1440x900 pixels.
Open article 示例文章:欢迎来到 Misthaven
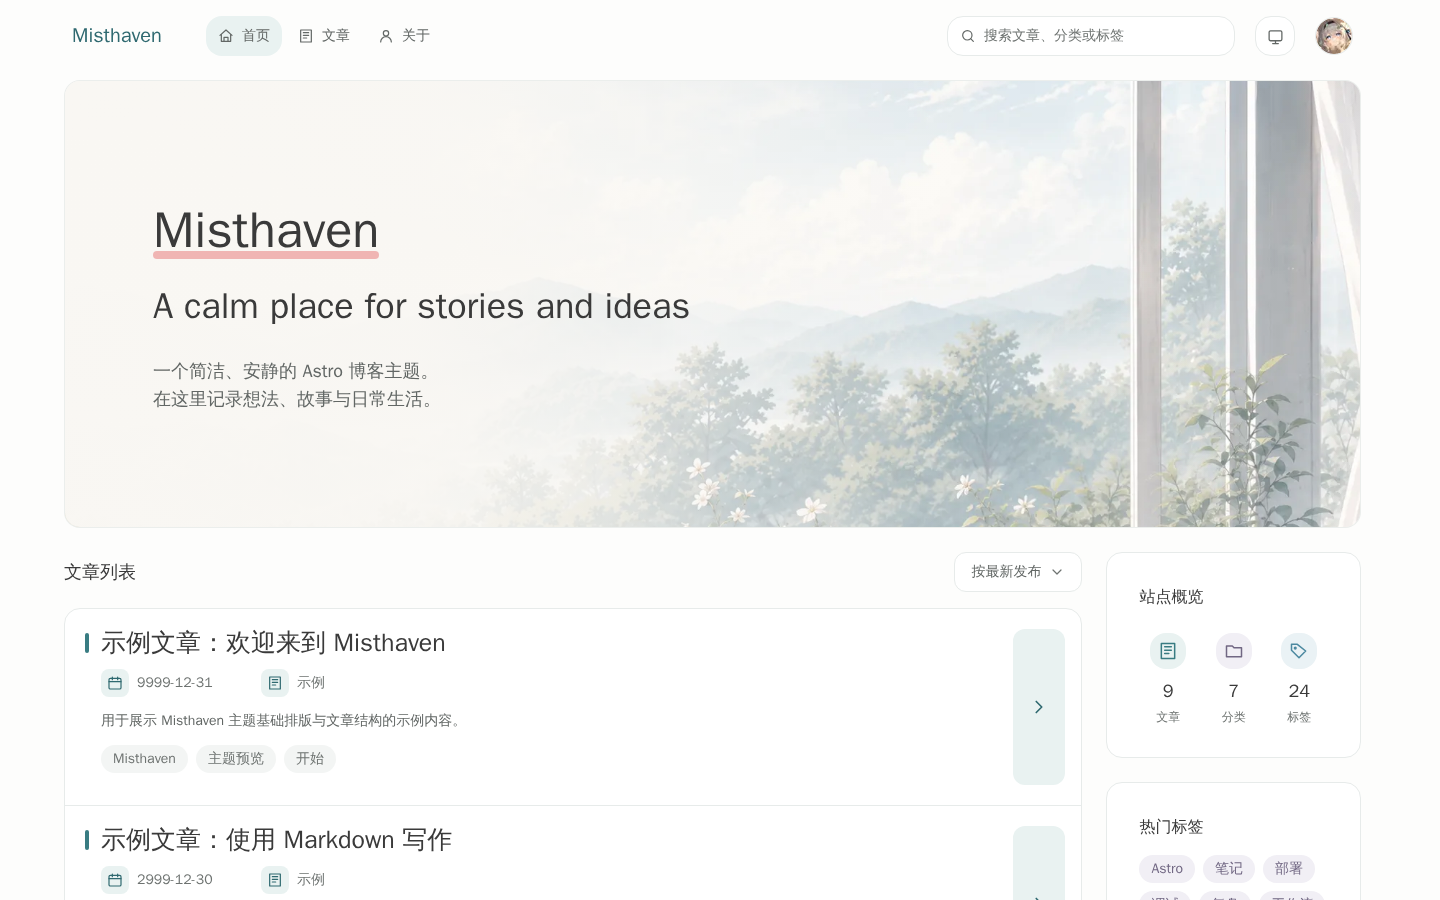click(x=273, y=643)
